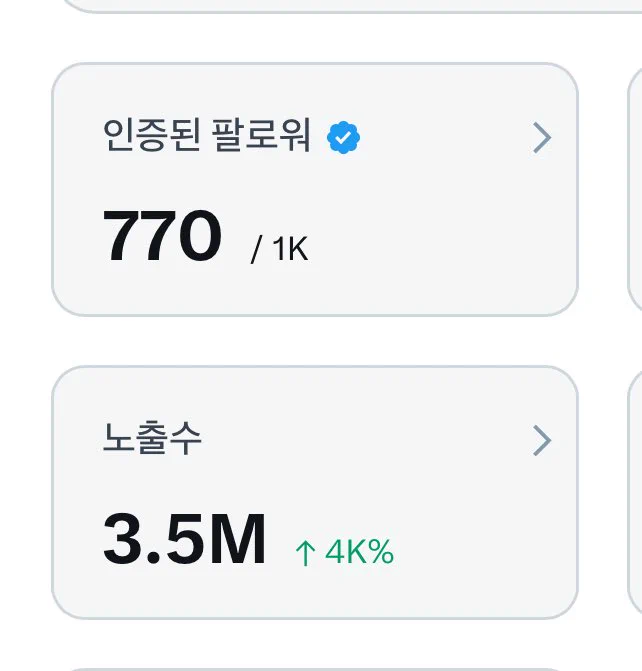Click the 770 follower count
The width and height of the screenshot is (642, 671).
click(162, 235)
